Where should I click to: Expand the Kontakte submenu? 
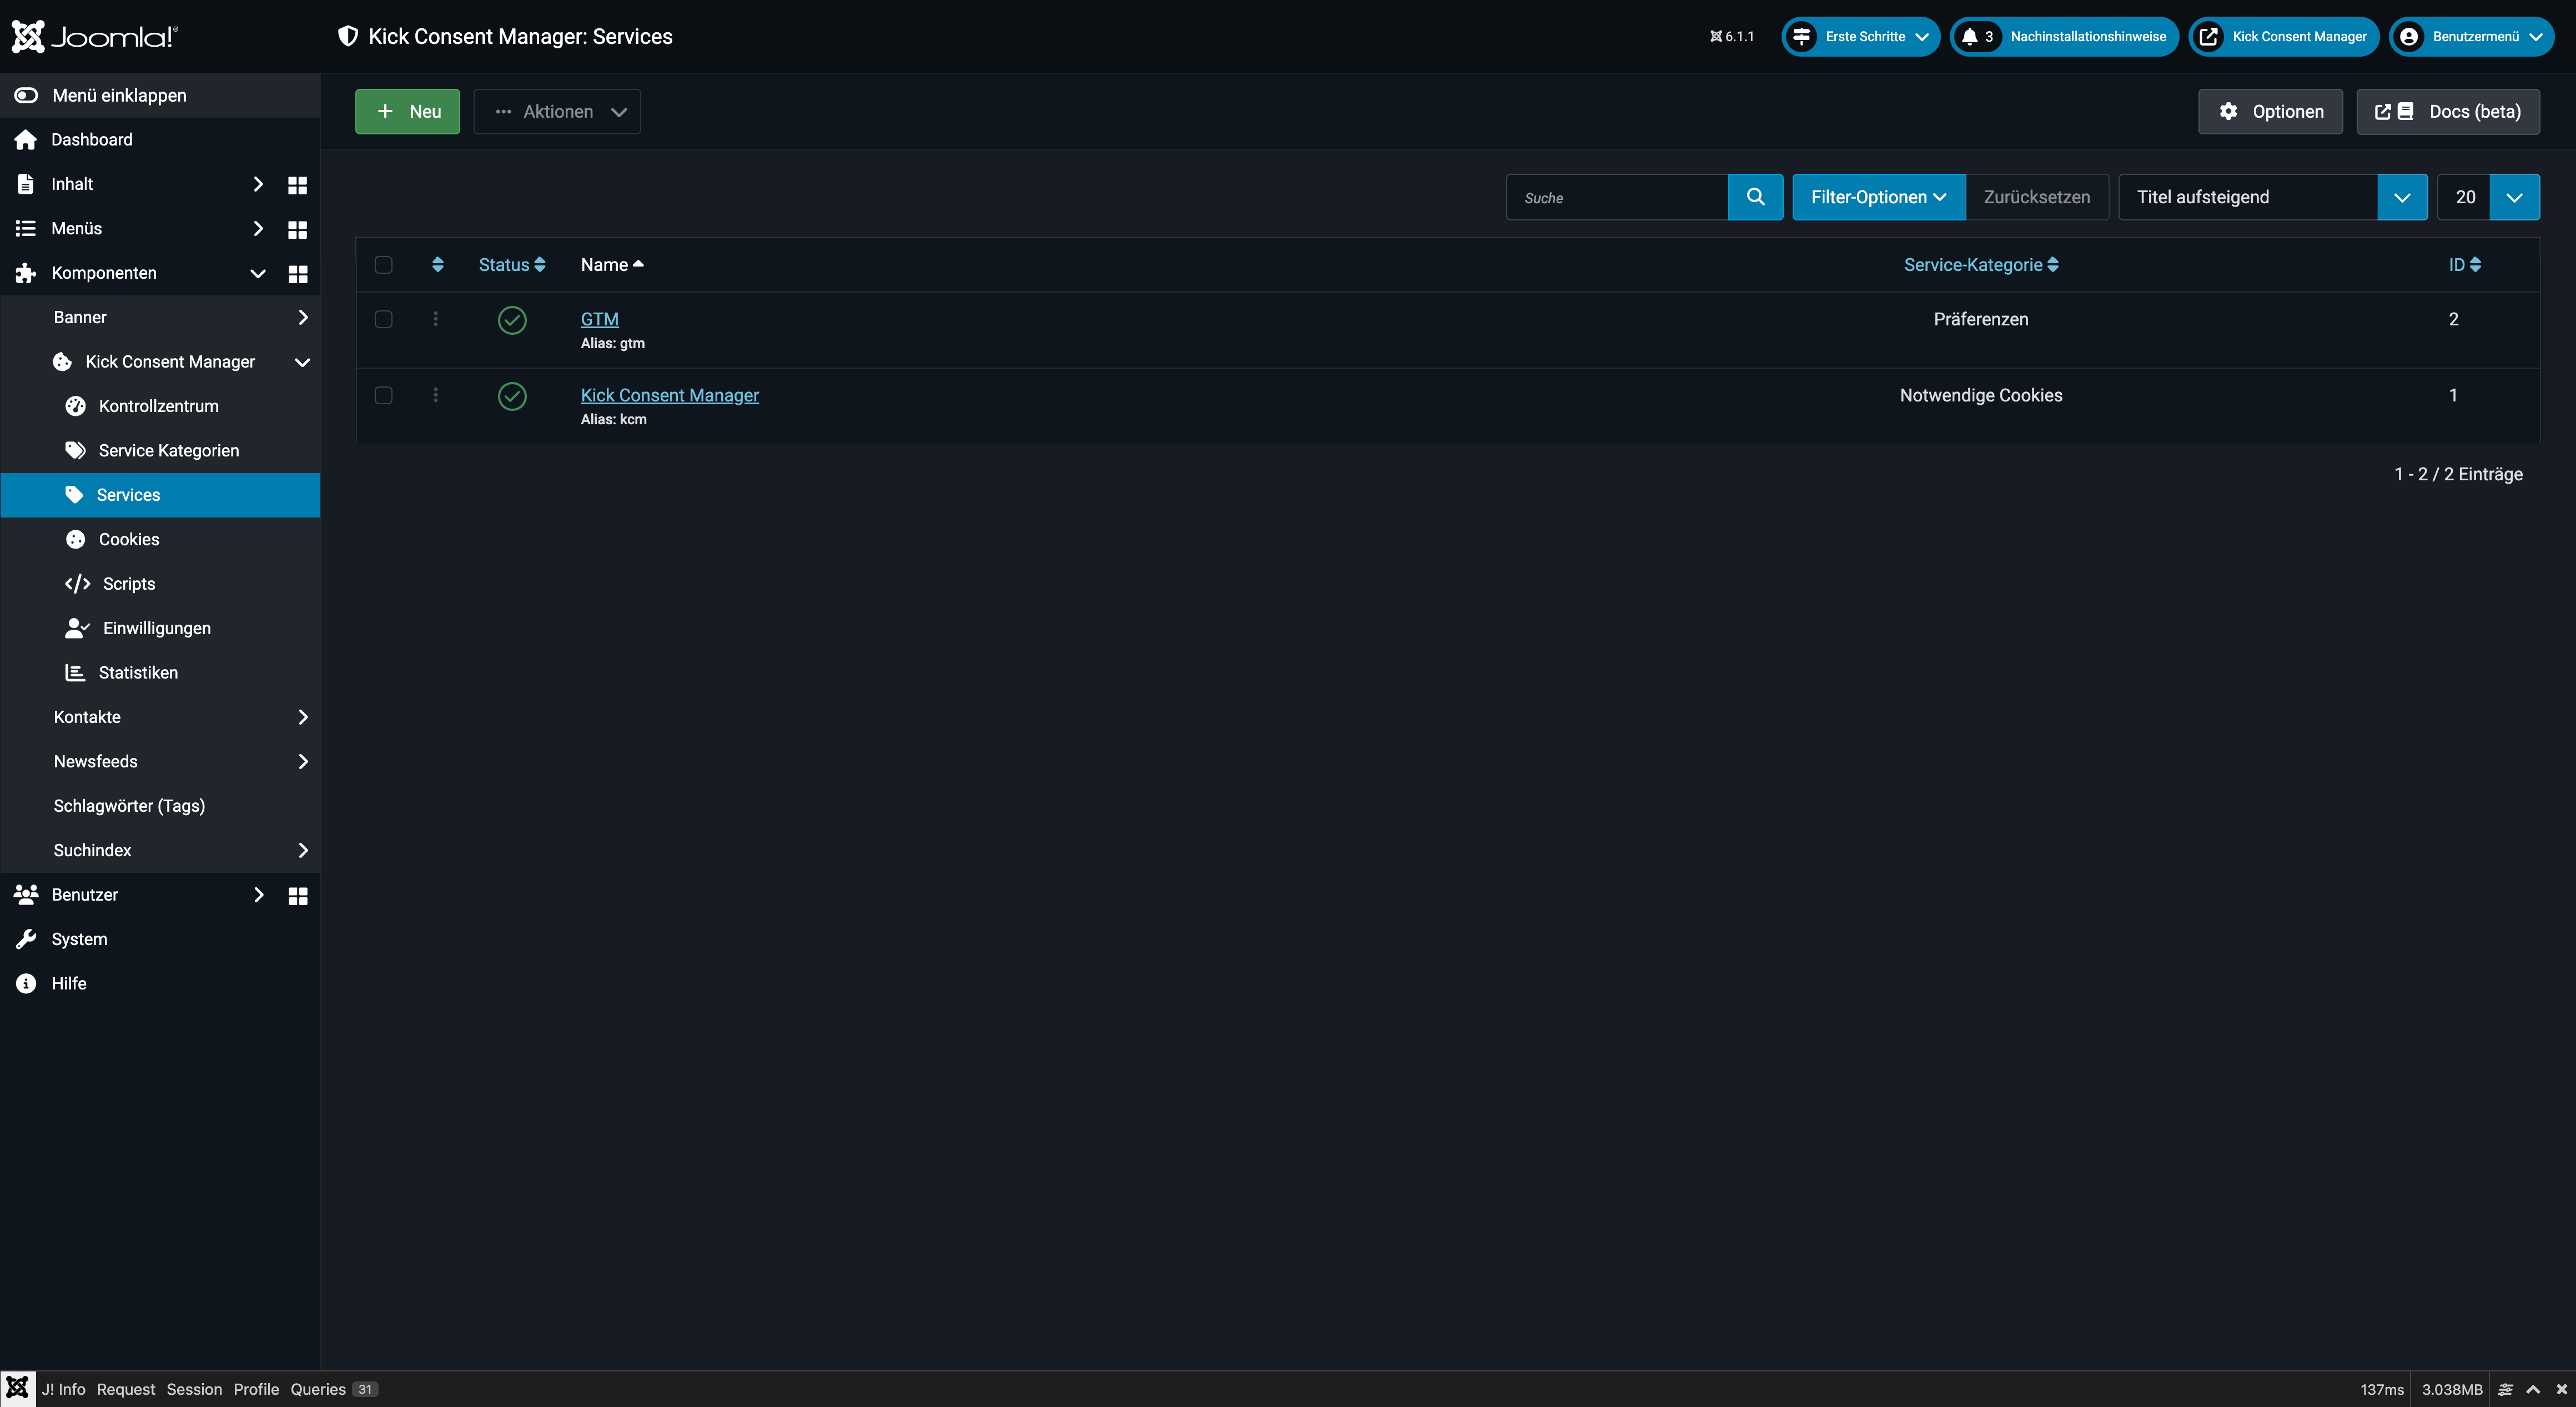(303, 717)
